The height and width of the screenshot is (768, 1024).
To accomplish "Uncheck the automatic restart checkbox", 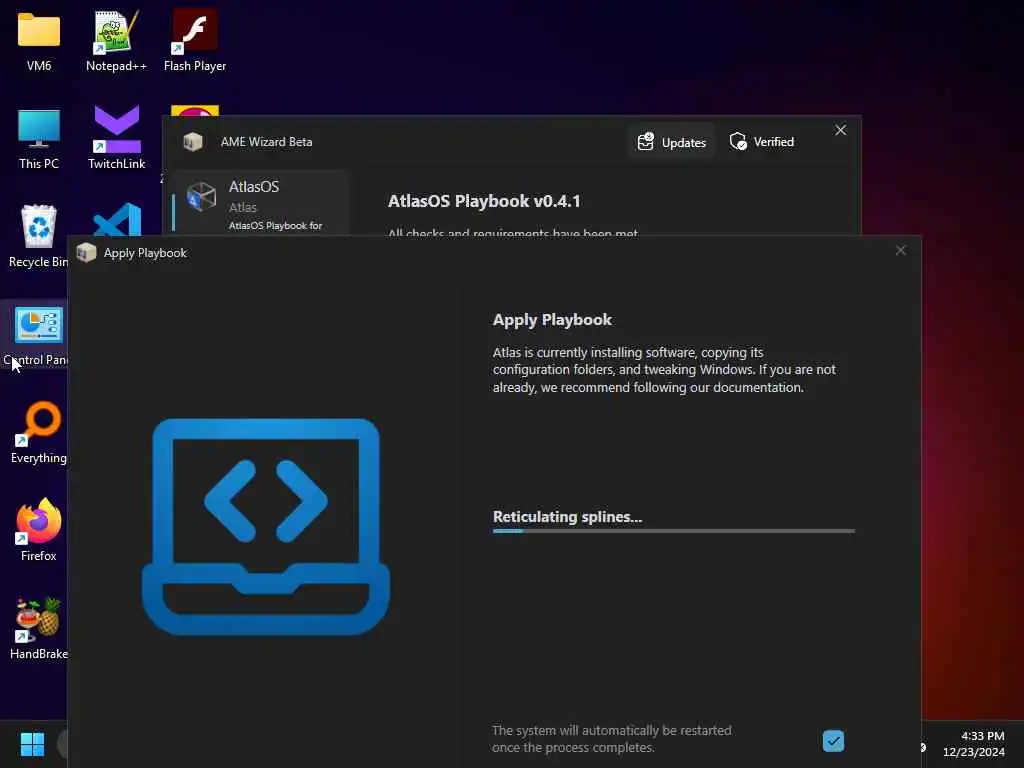I will tap(833, 741).
